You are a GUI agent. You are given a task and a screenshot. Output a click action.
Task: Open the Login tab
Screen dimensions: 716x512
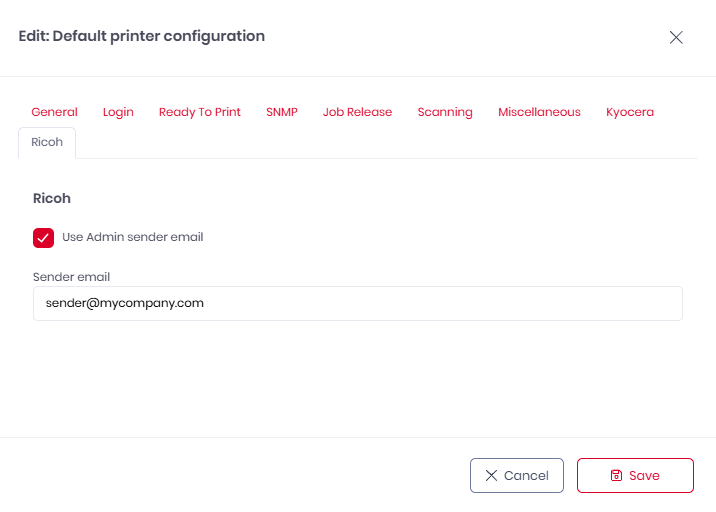(x=118, y=112)
